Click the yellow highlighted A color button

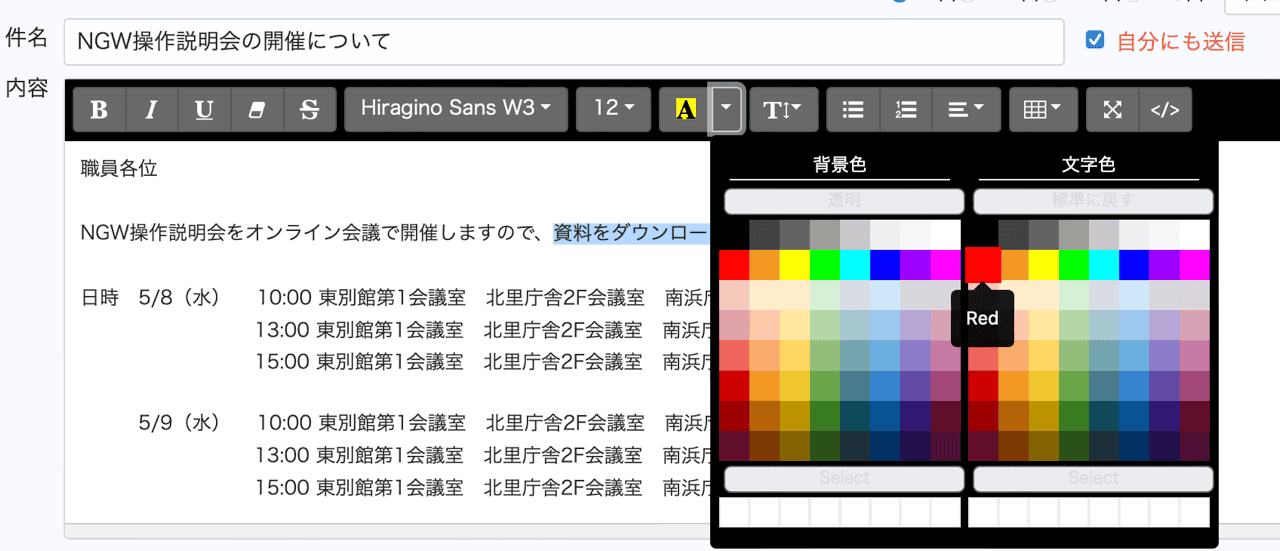pos(685,110)
